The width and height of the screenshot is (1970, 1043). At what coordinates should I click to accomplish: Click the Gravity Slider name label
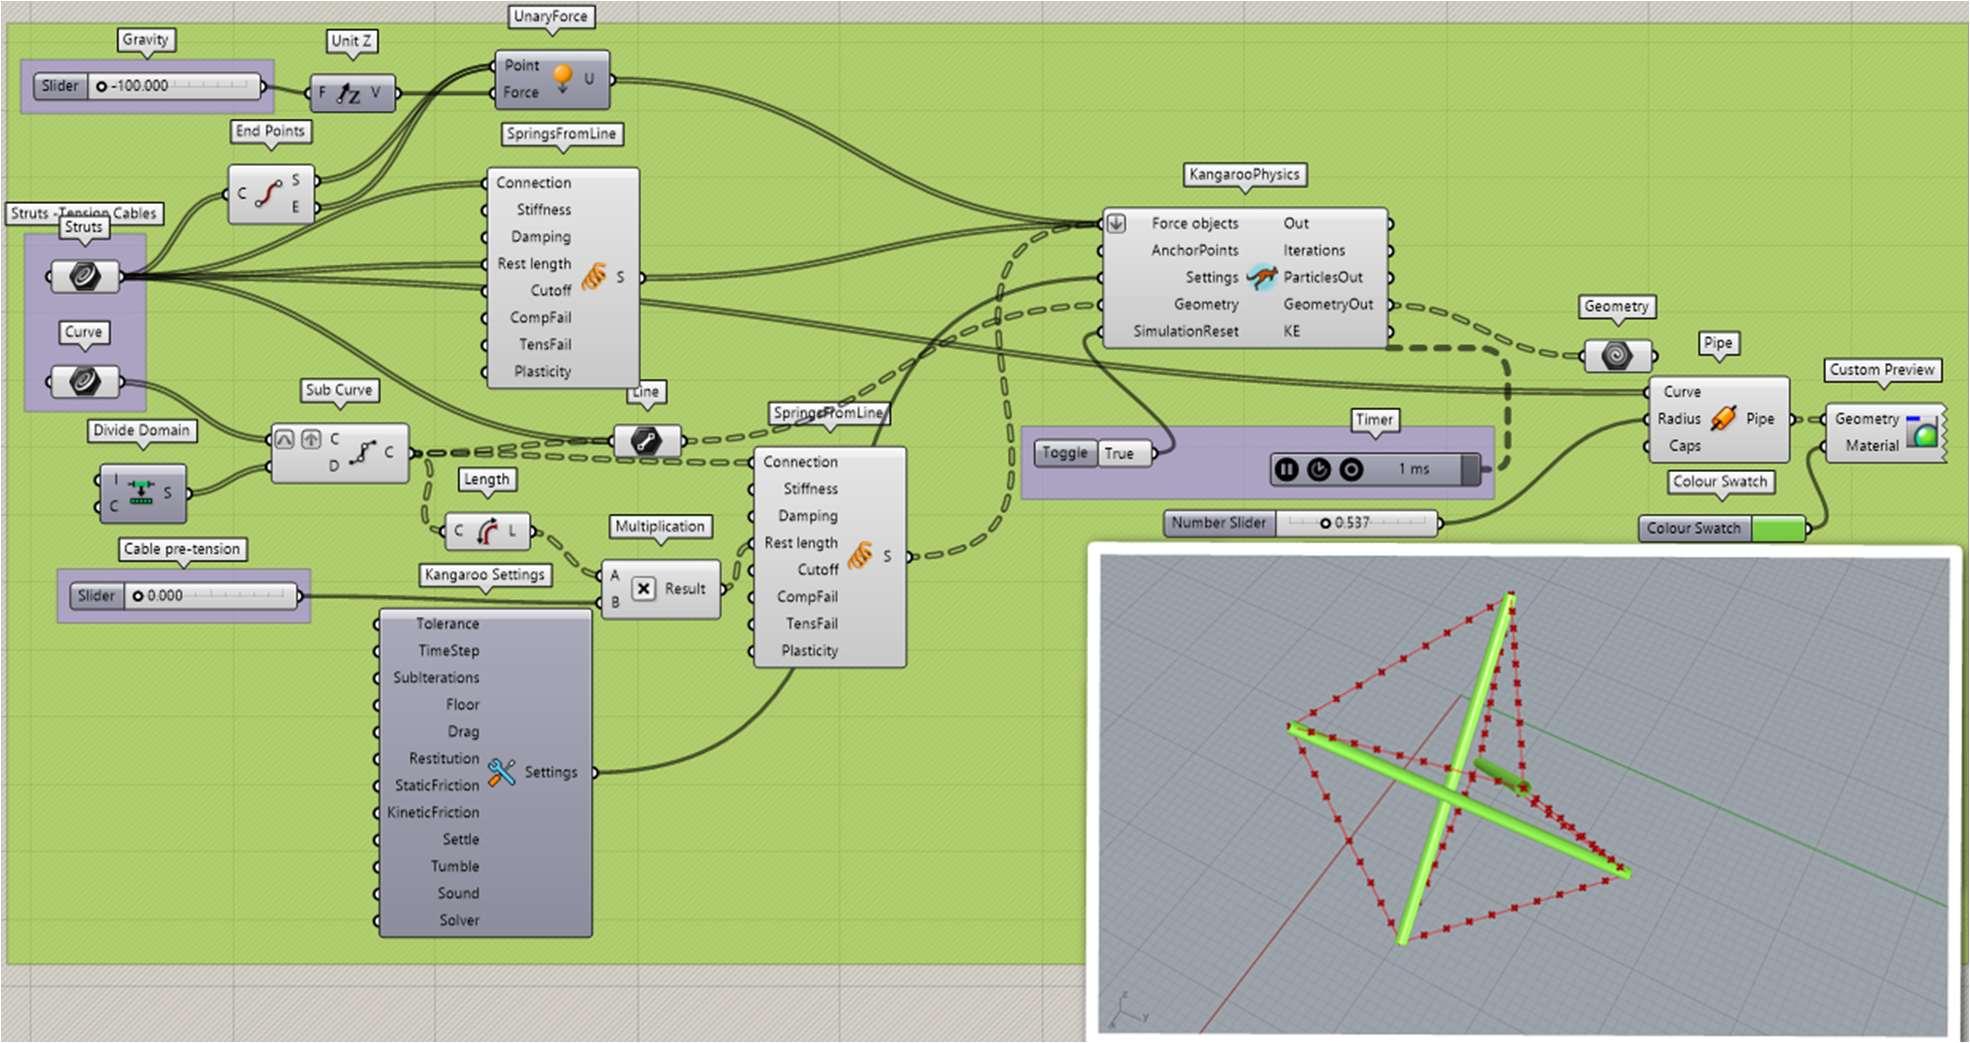[60, 86]
